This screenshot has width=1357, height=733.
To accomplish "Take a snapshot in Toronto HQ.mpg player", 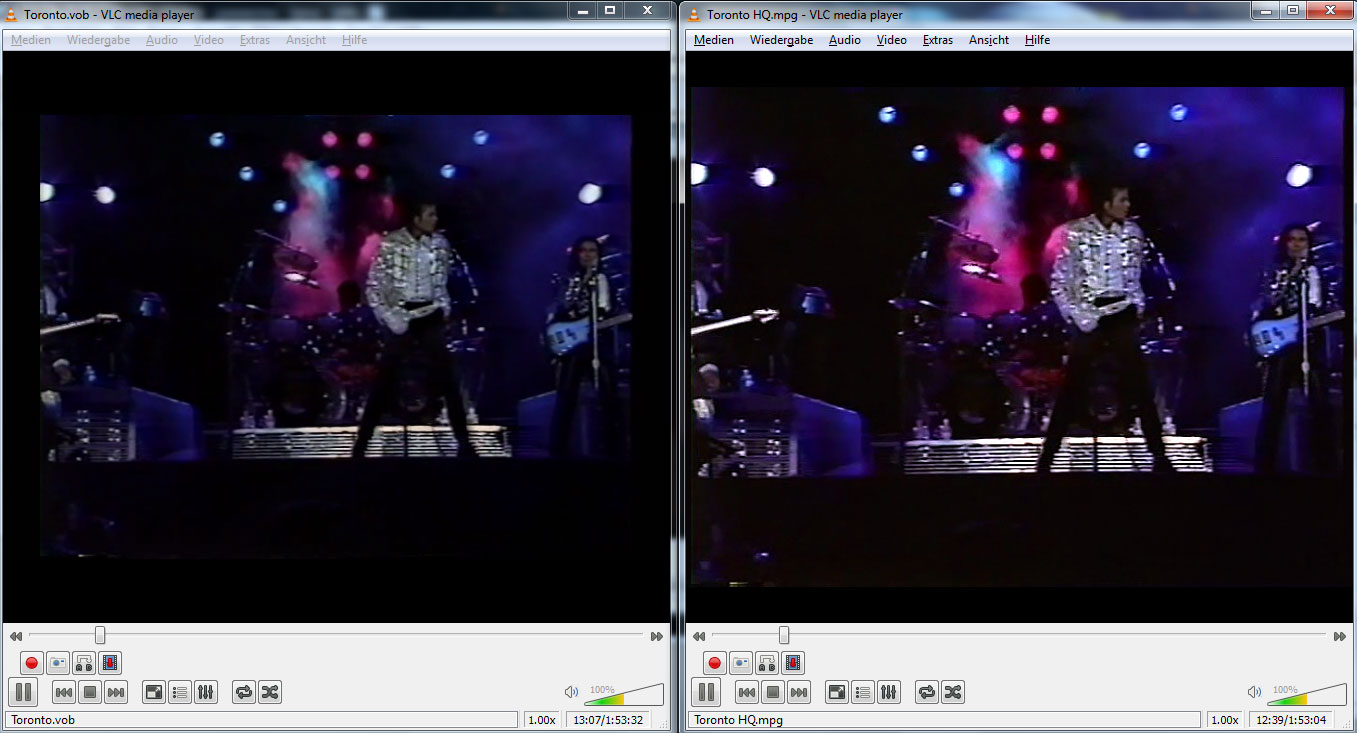I will pos(741,663).
